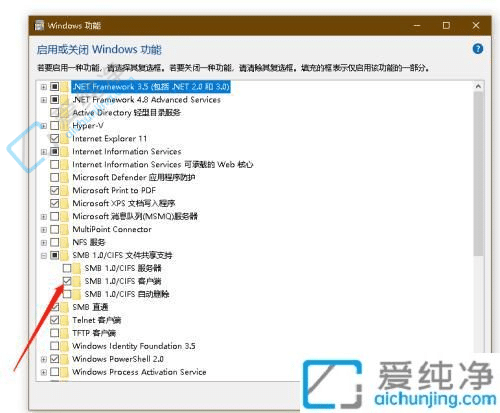500x413 pixels.
Task: Toggle .NET Framework 3.5 checkbox
Action: [x=55, y=87]
